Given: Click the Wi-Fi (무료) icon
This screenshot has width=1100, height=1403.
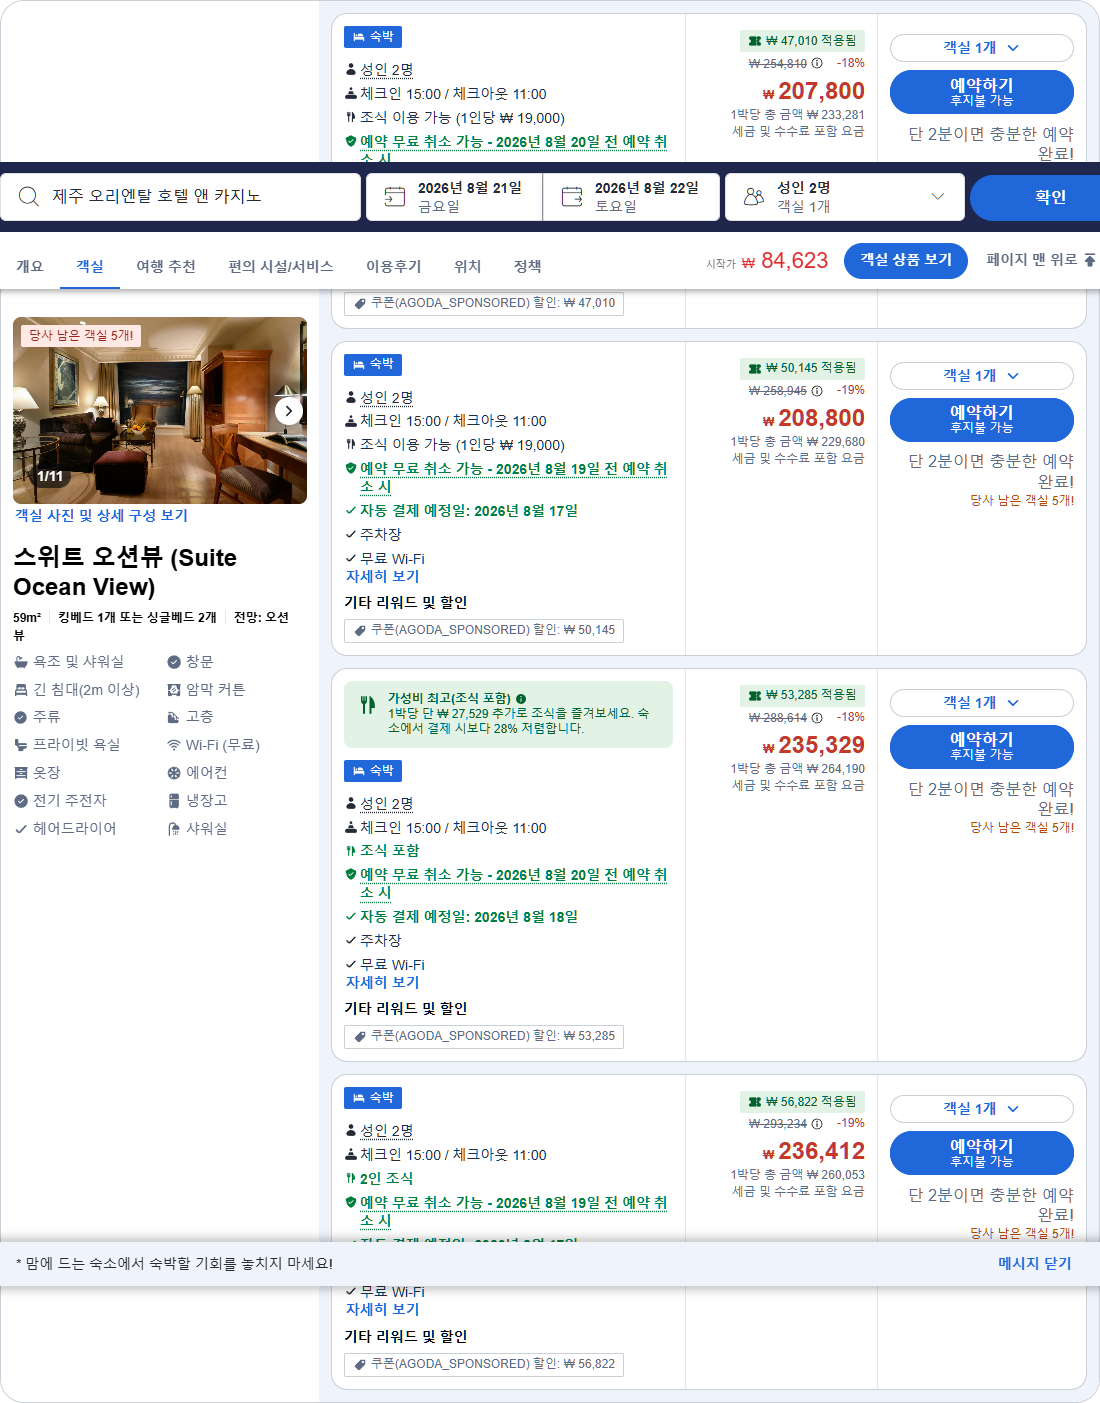Looking at the screenshot, I should (x=174, y=745).
